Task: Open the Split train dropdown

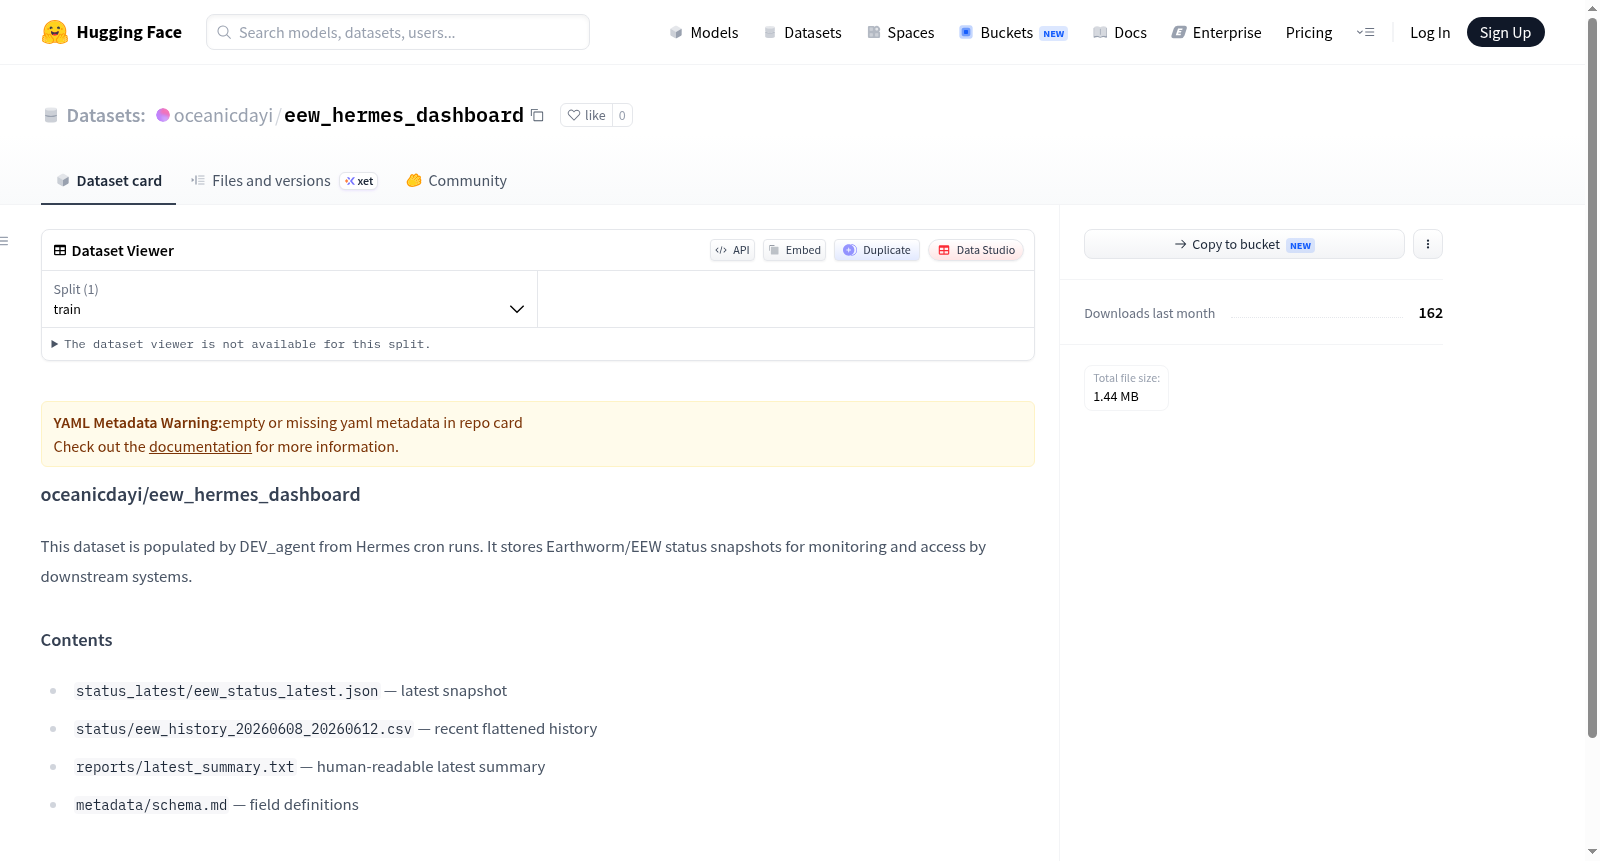Action: pos(289,299)
